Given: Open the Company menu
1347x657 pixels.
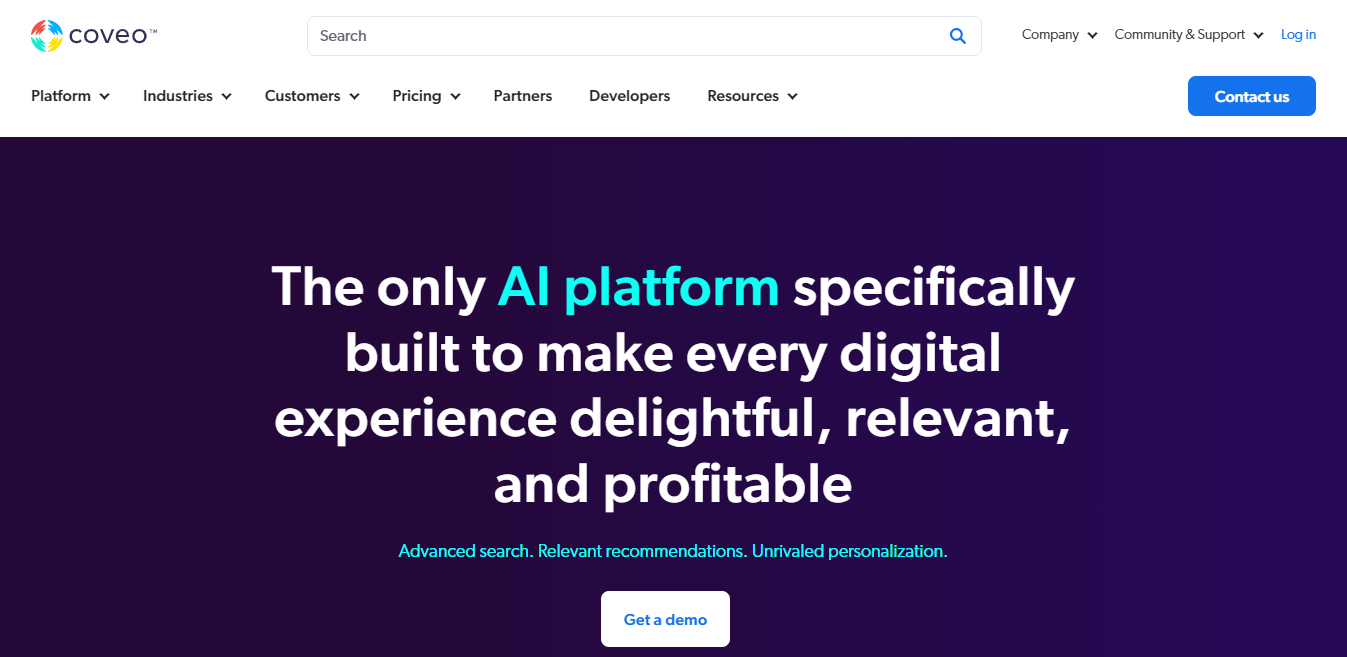Looking at the screenshot, I should 1050,35.
